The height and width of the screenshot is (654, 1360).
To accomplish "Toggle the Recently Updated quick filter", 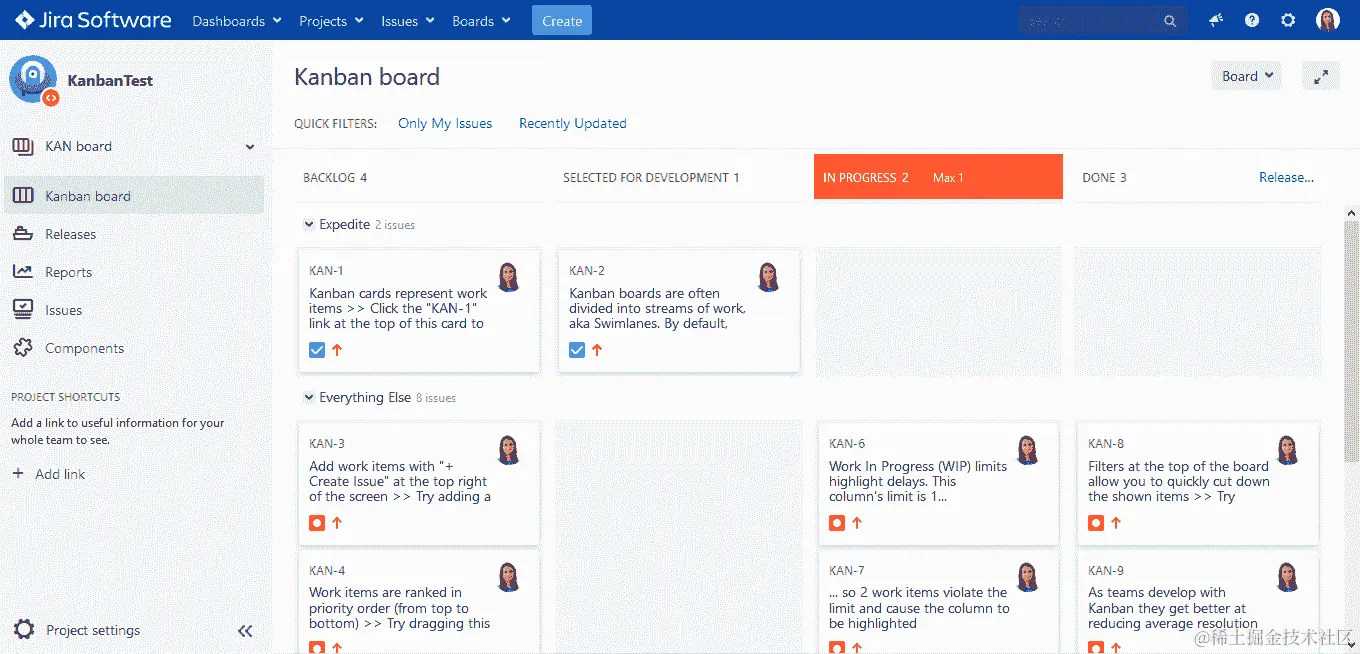I will click(573, 124).
